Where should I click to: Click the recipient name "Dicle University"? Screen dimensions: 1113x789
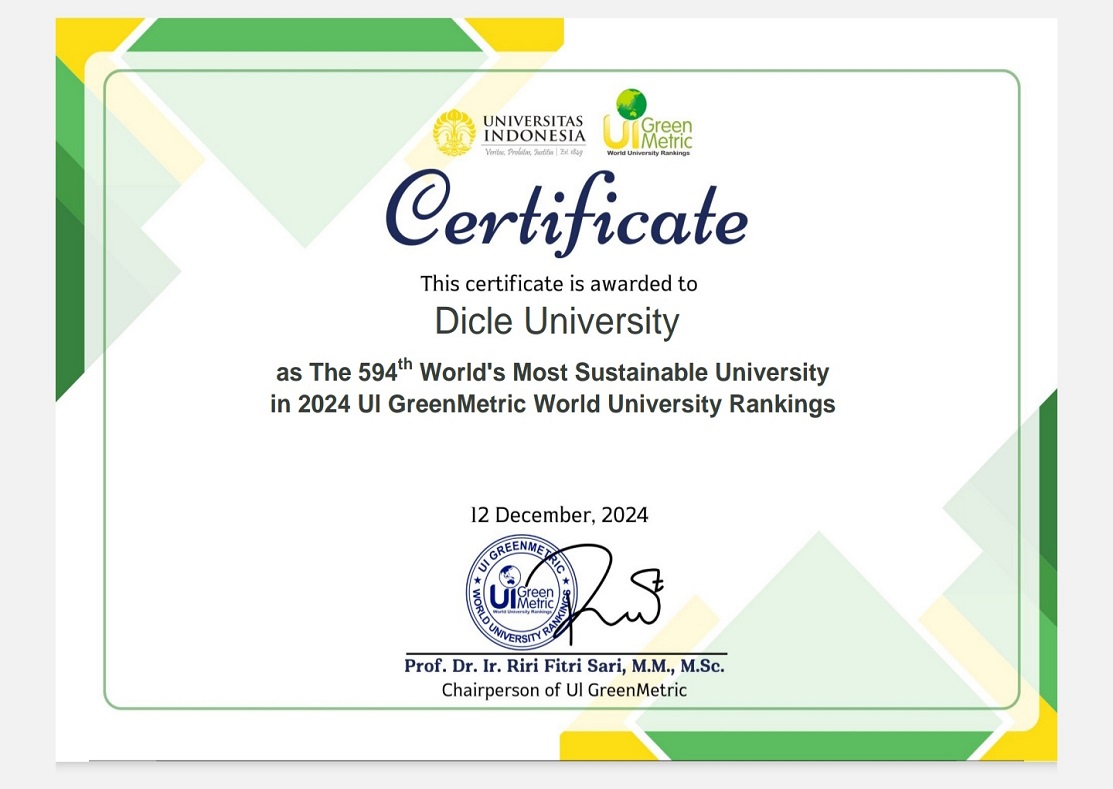(556, 321)
